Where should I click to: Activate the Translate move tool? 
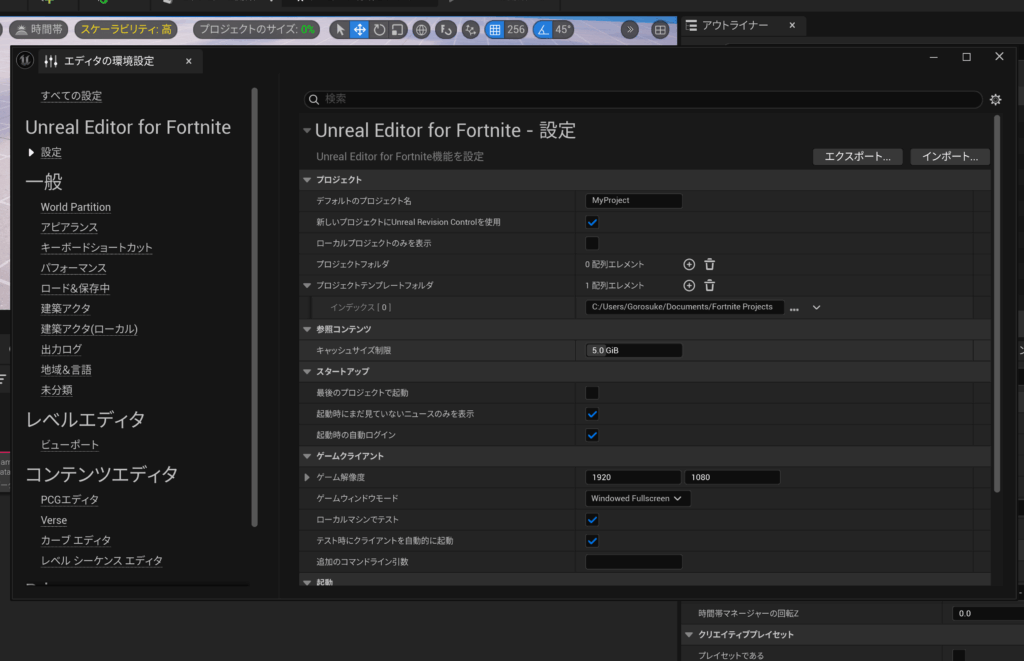pyautogui.click(x=359, y=29)
